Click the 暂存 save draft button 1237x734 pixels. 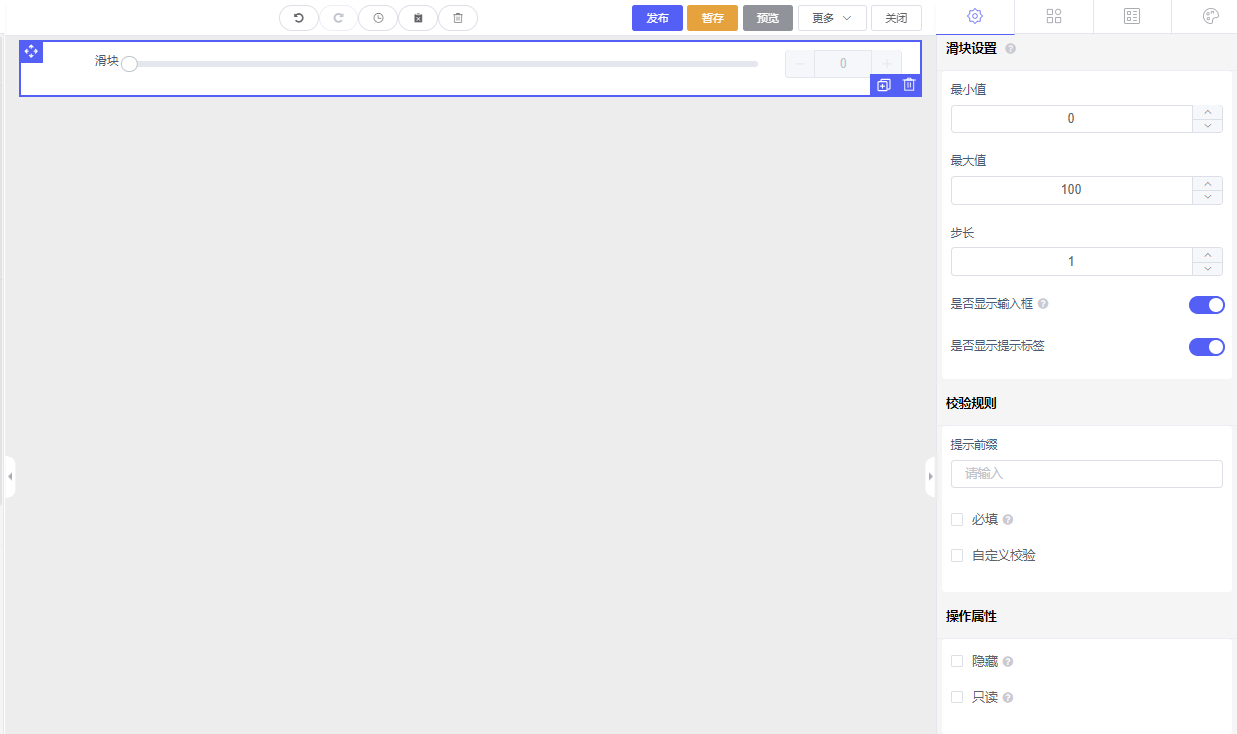coord(712,18)
